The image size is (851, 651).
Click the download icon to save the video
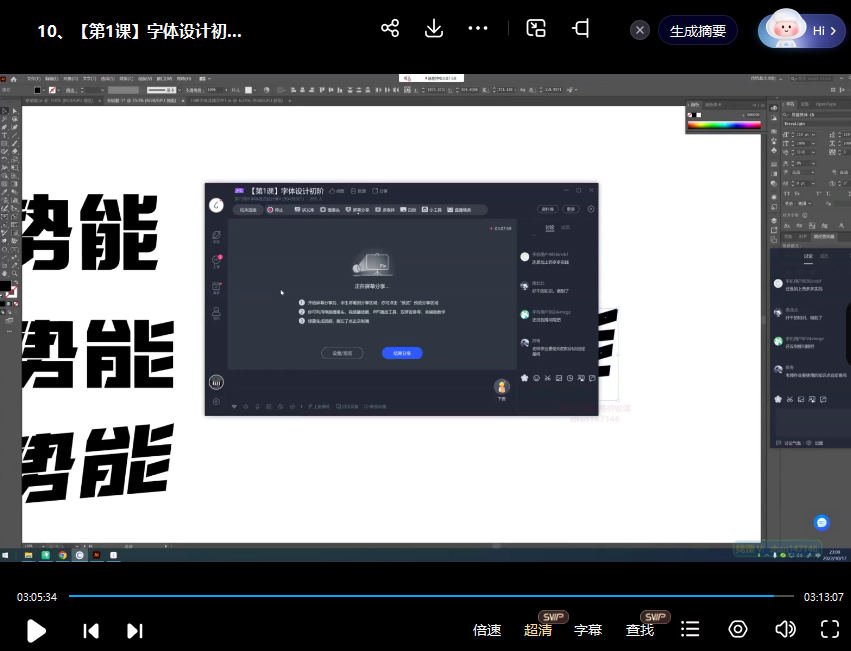433,29
